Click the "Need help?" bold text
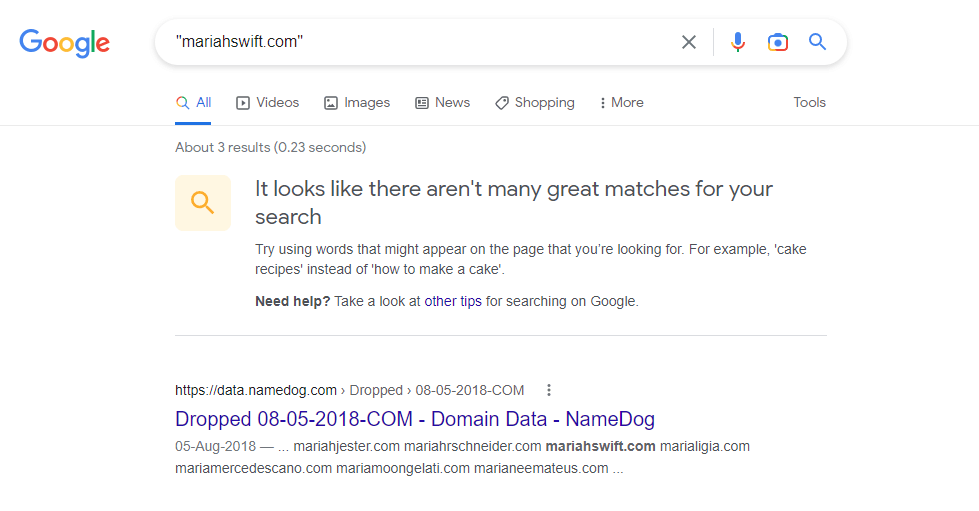 [x=292, y=301]
